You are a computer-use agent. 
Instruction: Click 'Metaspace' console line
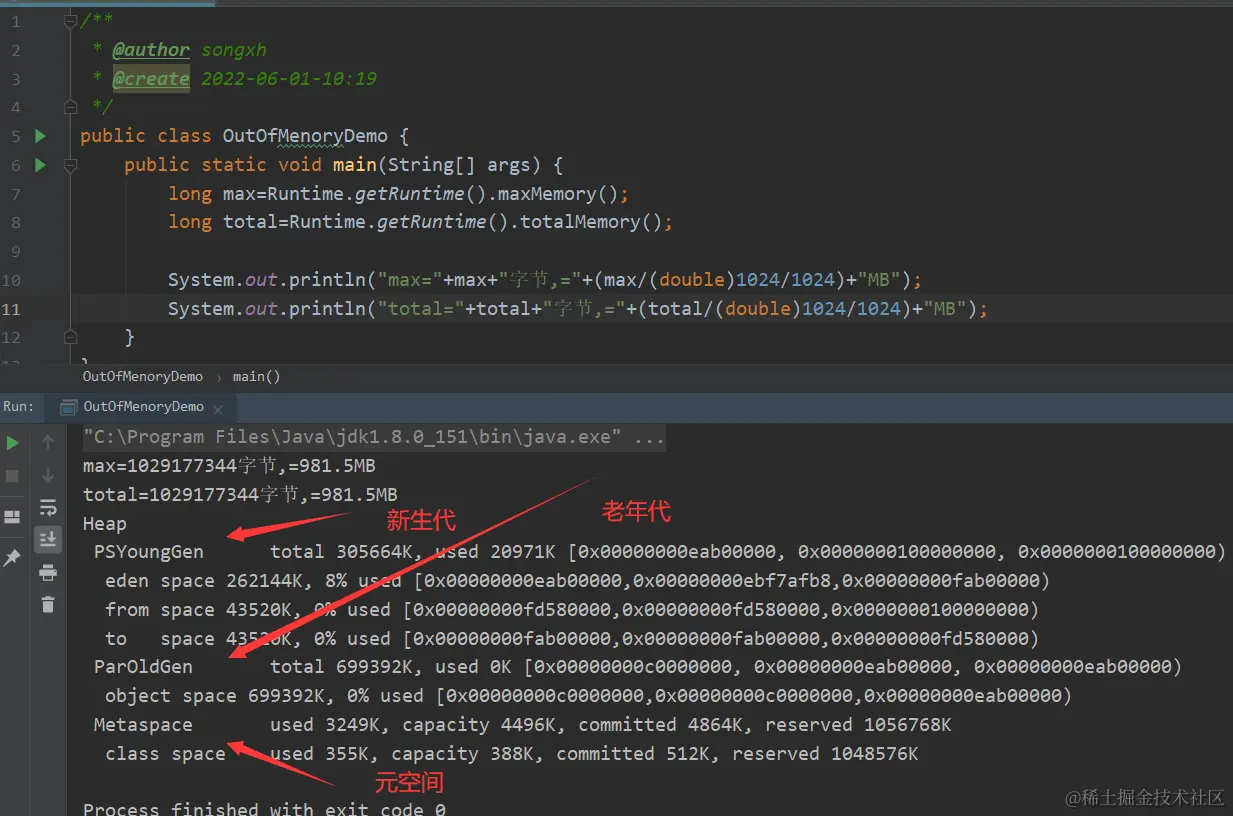tap(522, 725)
